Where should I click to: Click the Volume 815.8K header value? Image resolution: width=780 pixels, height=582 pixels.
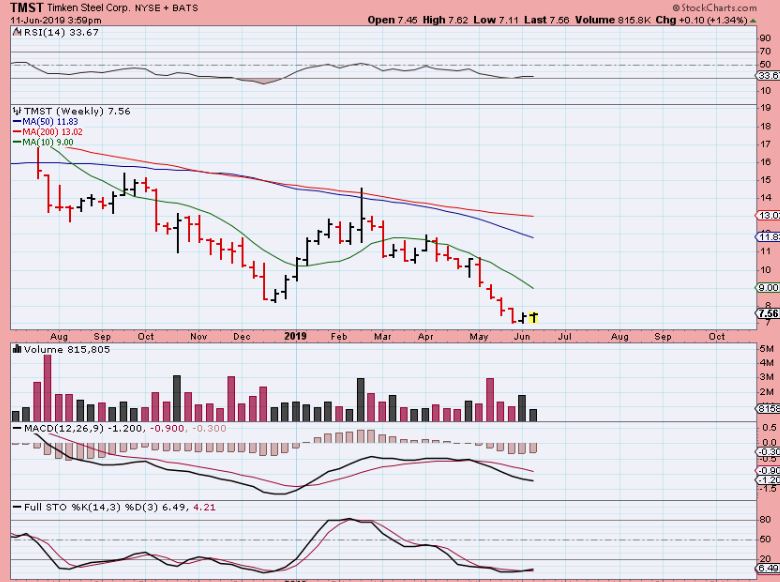(x=613, y=20)
